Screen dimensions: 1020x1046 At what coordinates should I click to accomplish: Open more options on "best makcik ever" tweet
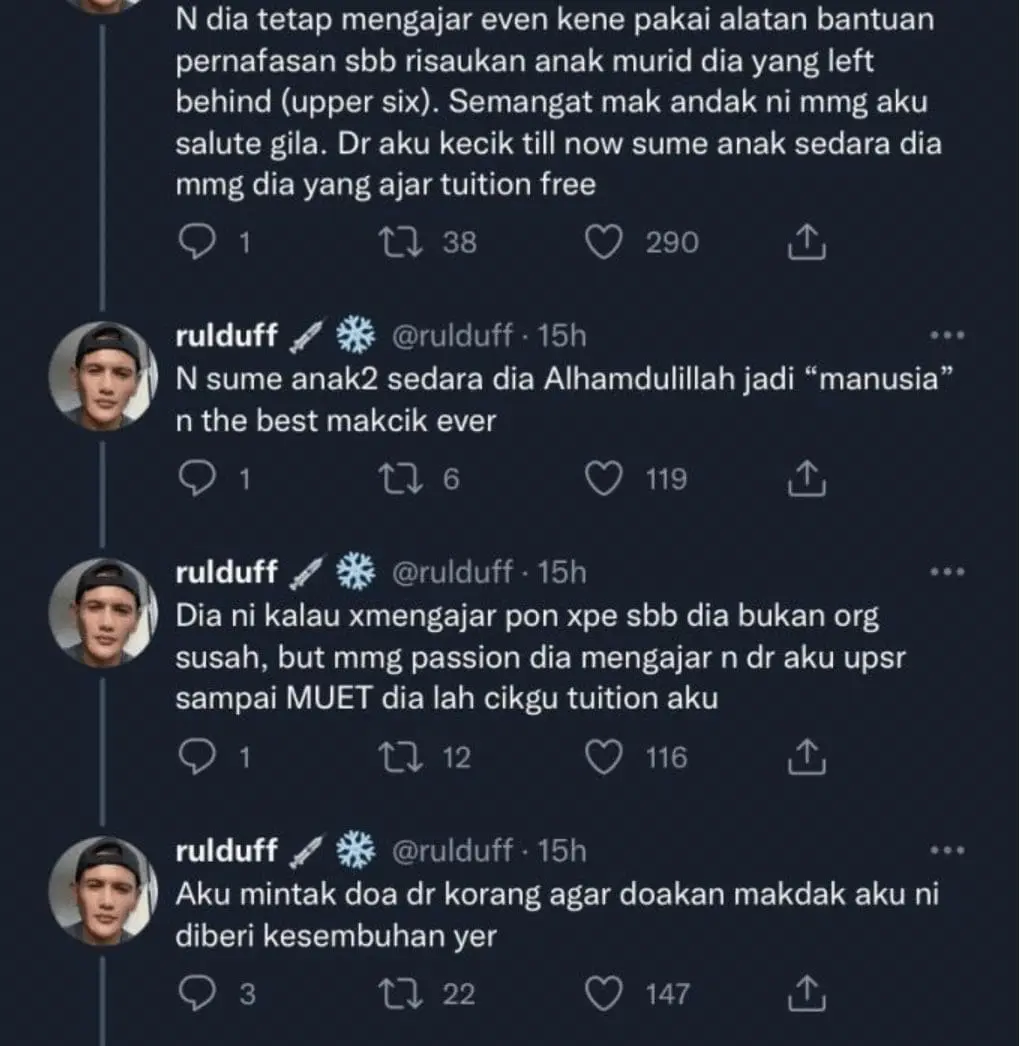pyautogui.click(x=947, y=336)
